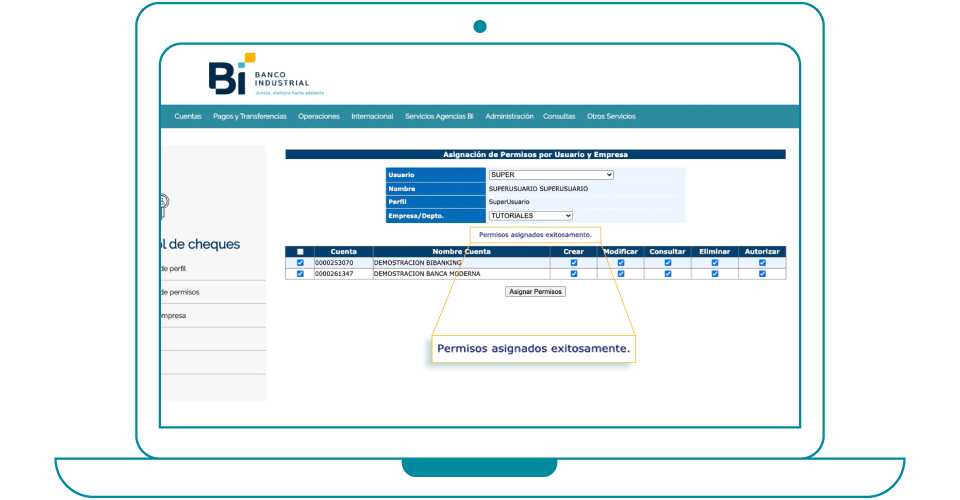The height and width of the screenshot is (500, 960).
Task: Toggle Consultar permission for DEMOSTRACION BIBANKING
Action: click(668, 263)
